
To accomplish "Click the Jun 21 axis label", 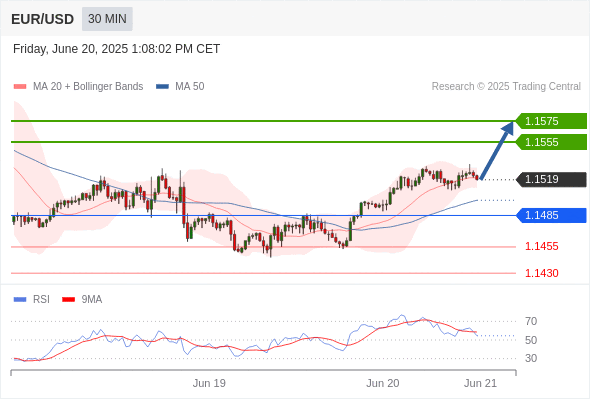I will [x=481, y=383].
